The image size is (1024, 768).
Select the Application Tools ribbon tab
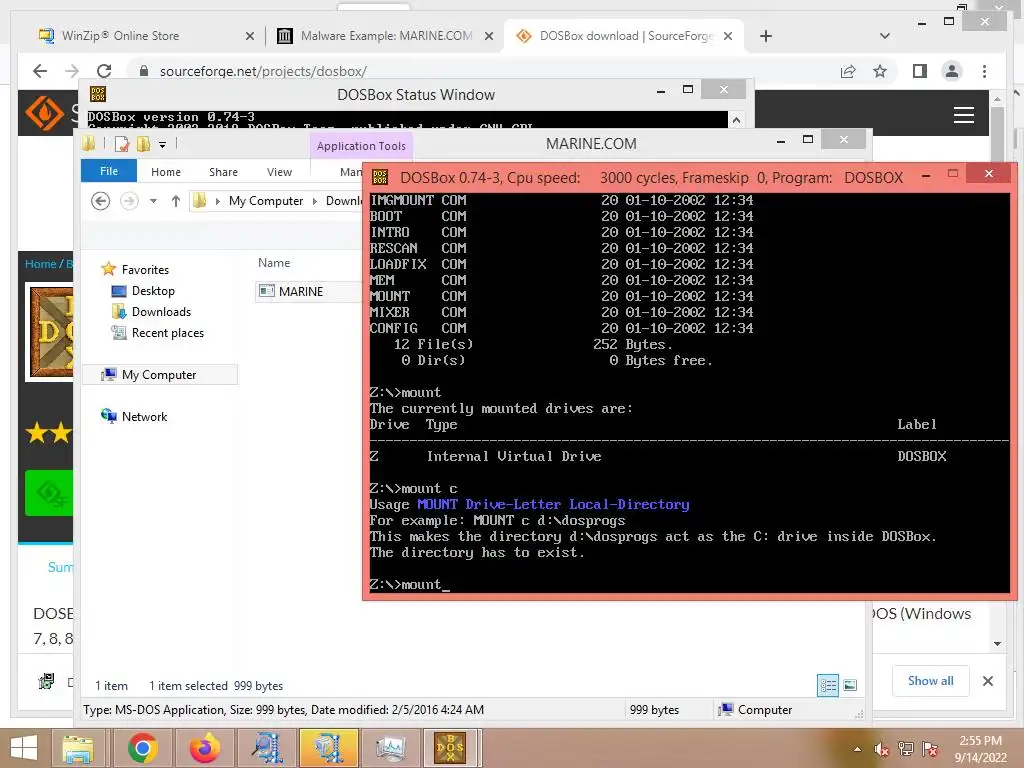(x=361, y=146)
